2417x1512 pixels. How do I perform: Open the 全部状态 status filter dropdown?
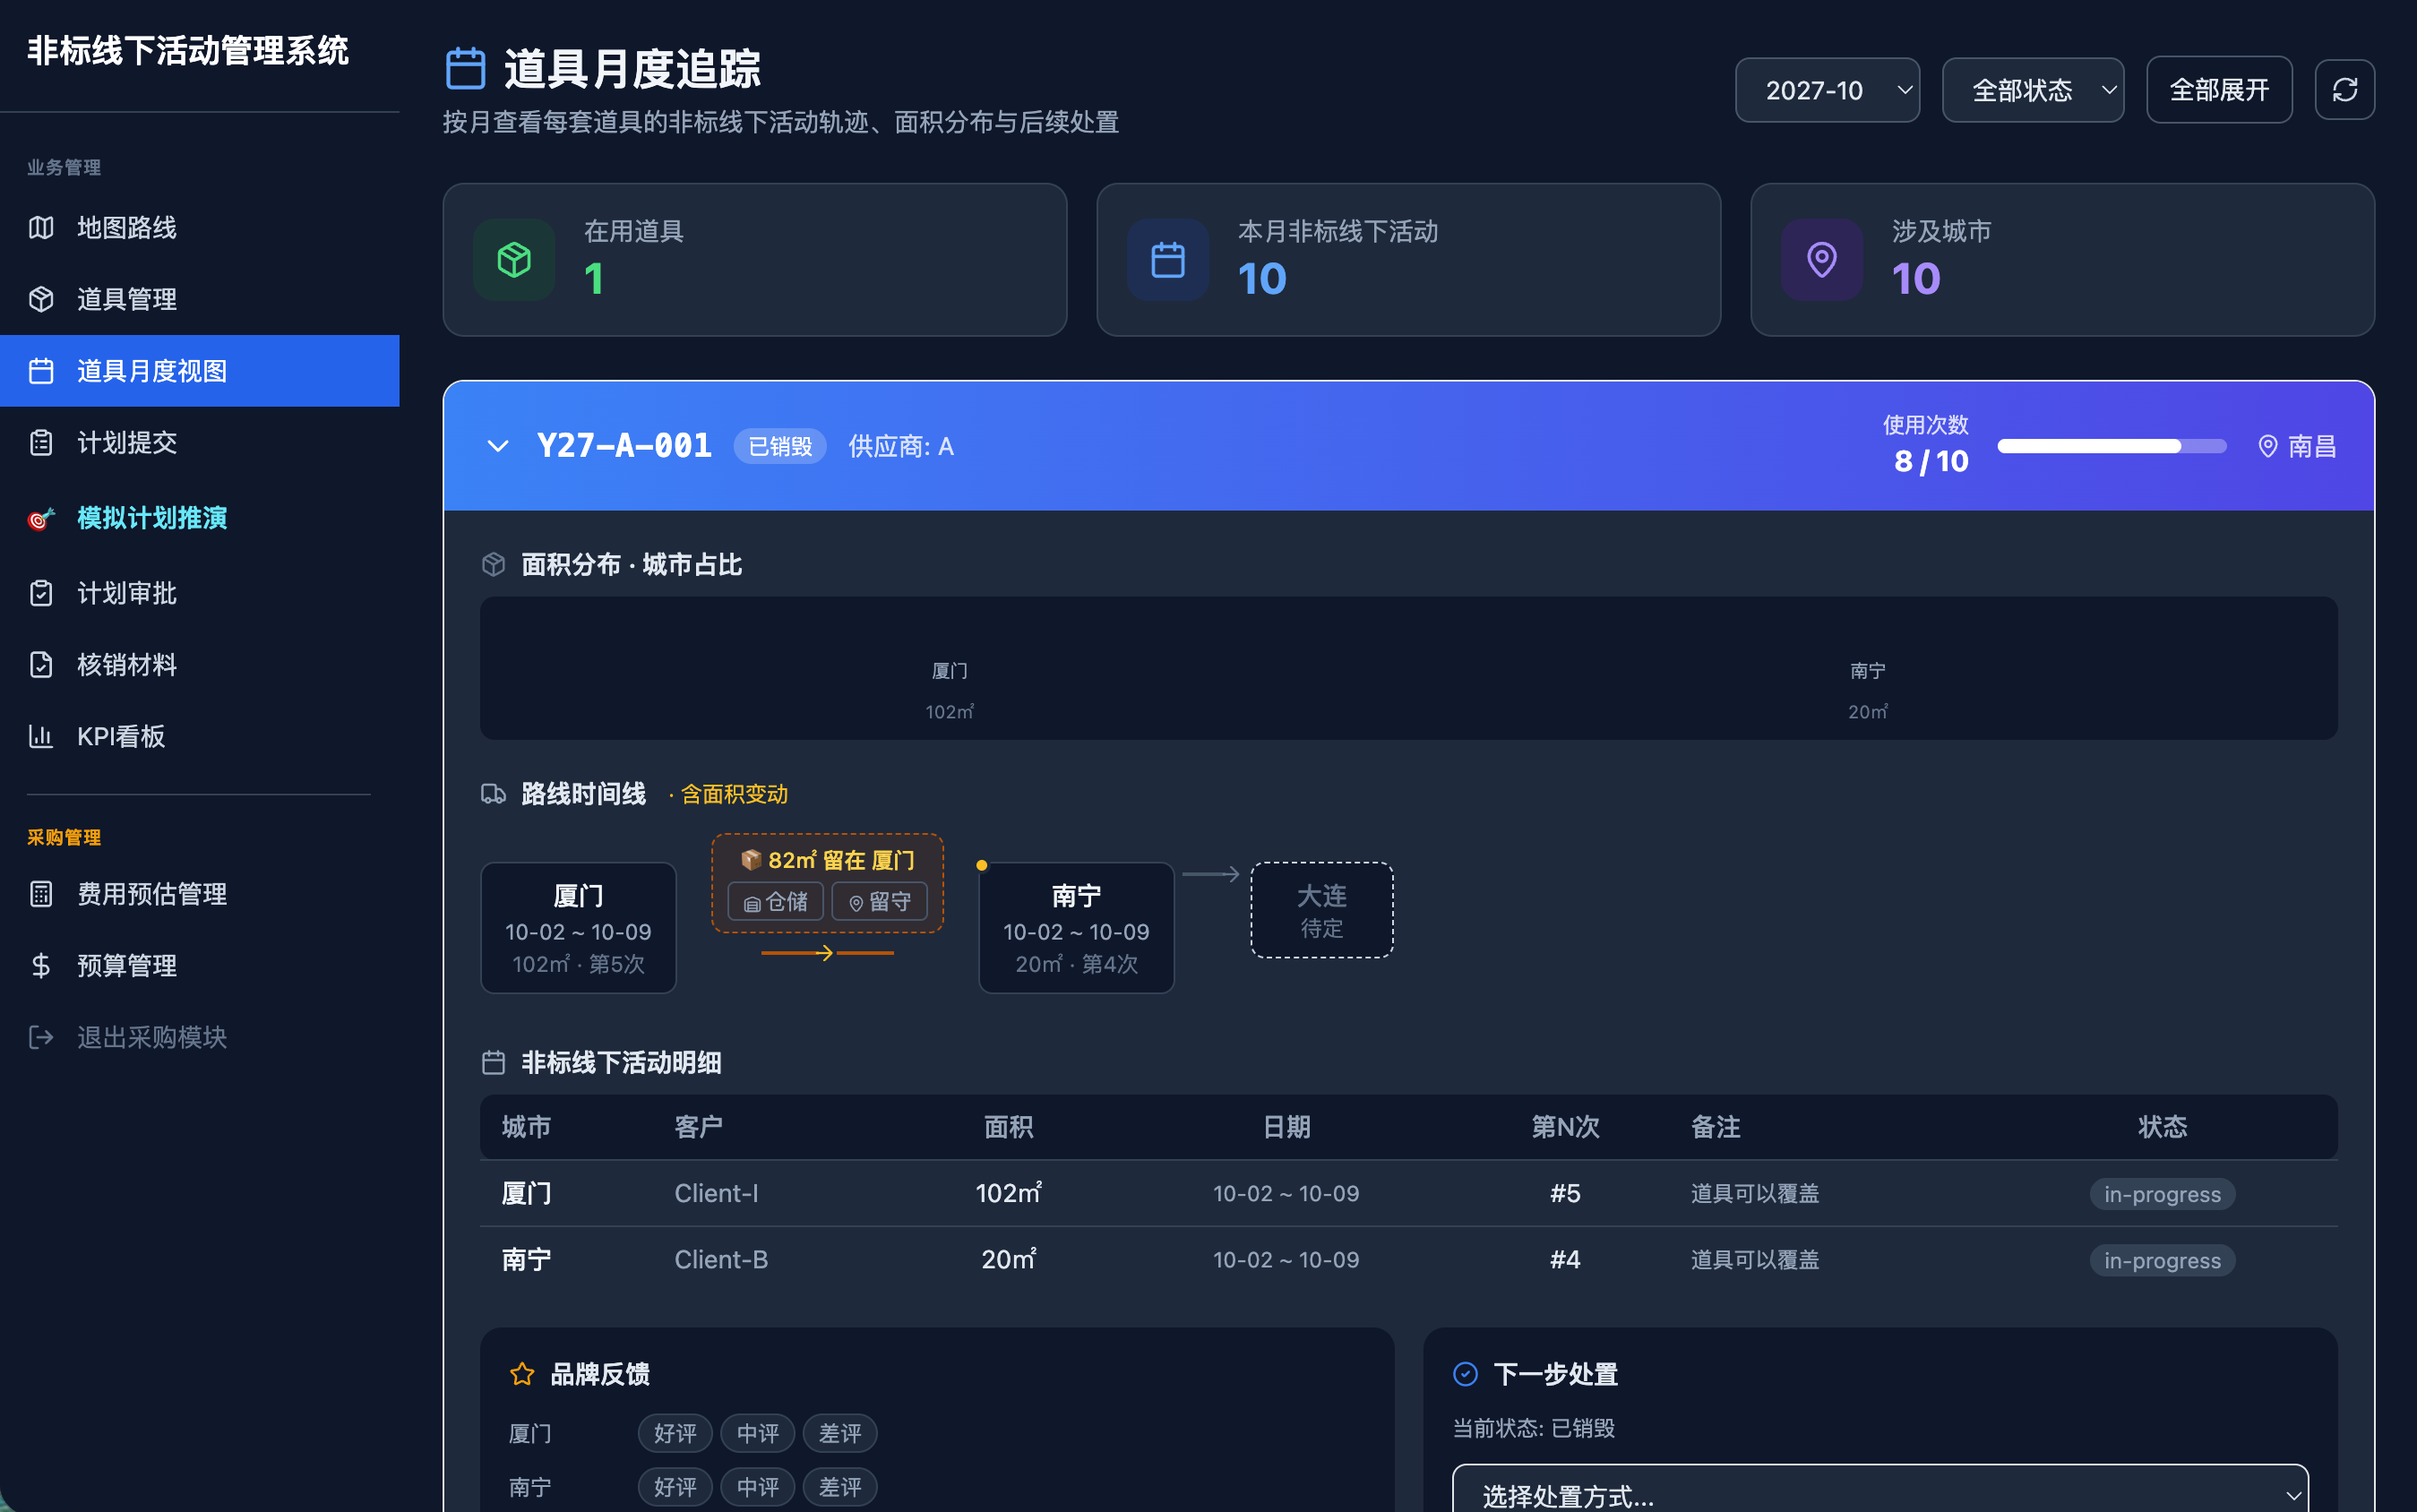pyautogui.click(x=2032, y=90)
